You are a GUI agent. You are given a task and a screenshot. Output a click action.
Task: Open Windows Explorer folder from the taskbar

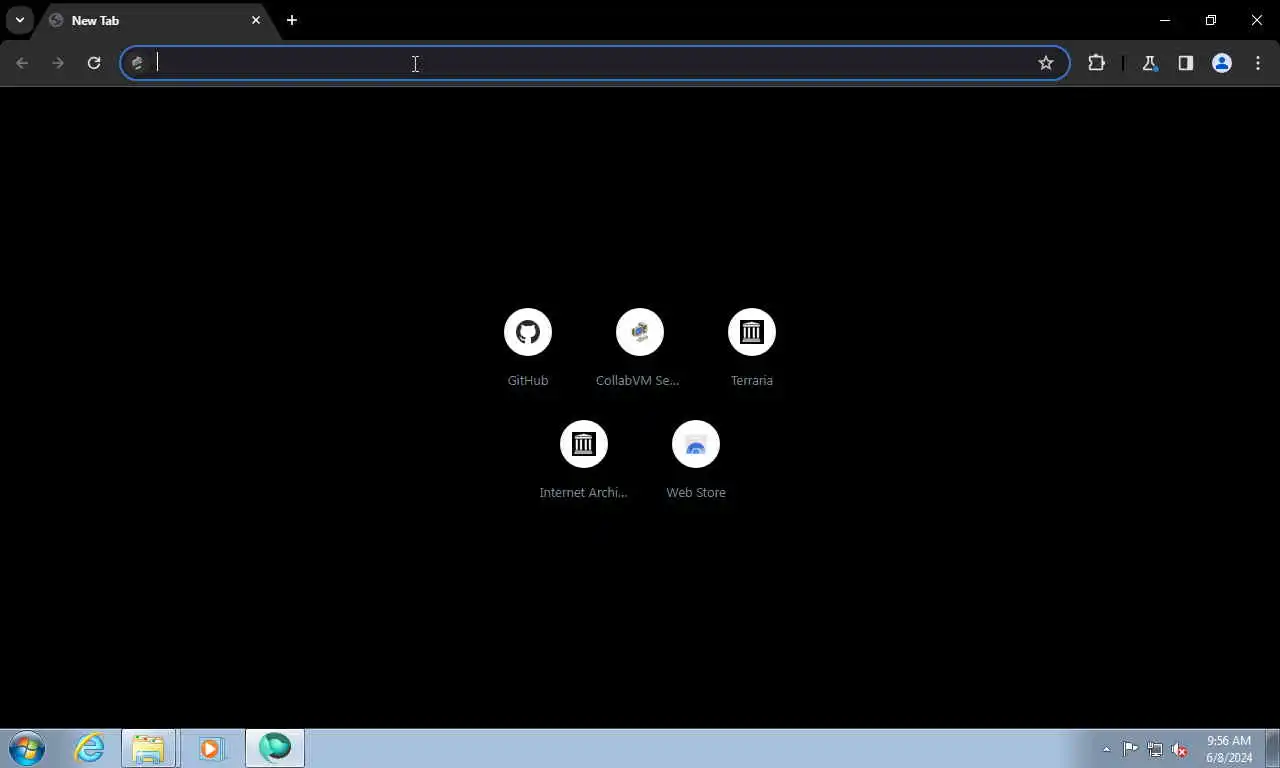[148, 748]
